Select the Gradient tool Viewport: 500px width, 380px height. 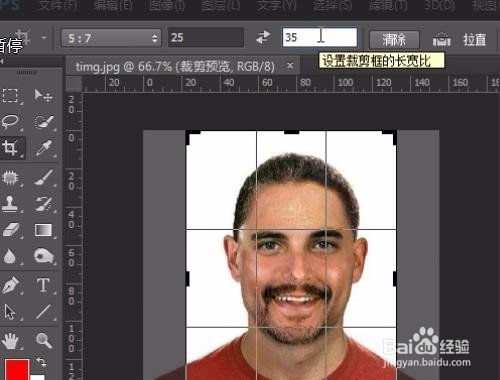(x=43, y=230)
